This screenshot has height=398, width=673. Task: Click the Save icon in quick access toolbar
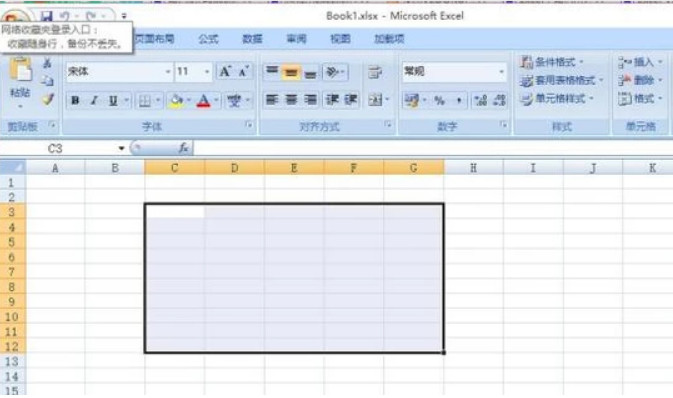click(x=46, y=16)
